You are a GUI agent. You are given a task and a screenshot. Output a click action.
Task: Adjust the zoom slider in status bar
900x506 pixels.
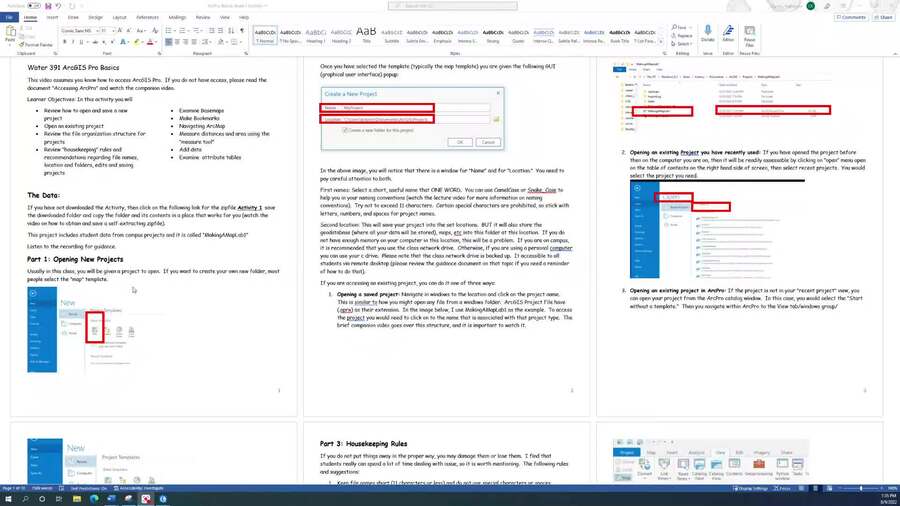[860, 488]
